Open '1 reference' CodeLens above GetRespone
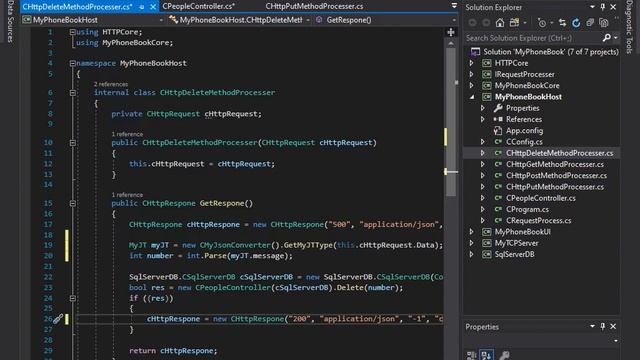This screenshot has height=360, width=640. click(127, 195)
